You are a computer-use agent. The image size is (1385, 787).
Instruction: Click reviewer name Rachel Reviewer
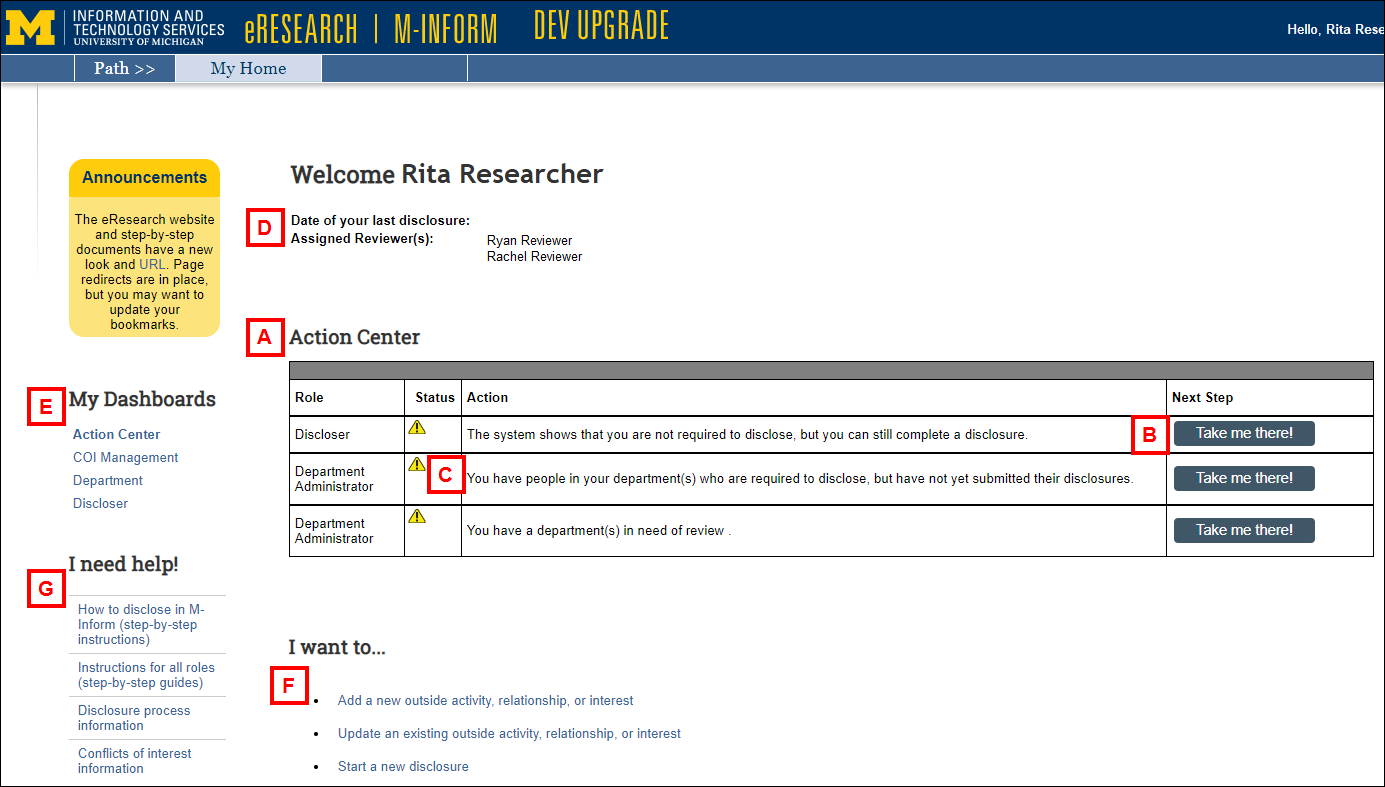pyautogui.click(x=534, y=256)
